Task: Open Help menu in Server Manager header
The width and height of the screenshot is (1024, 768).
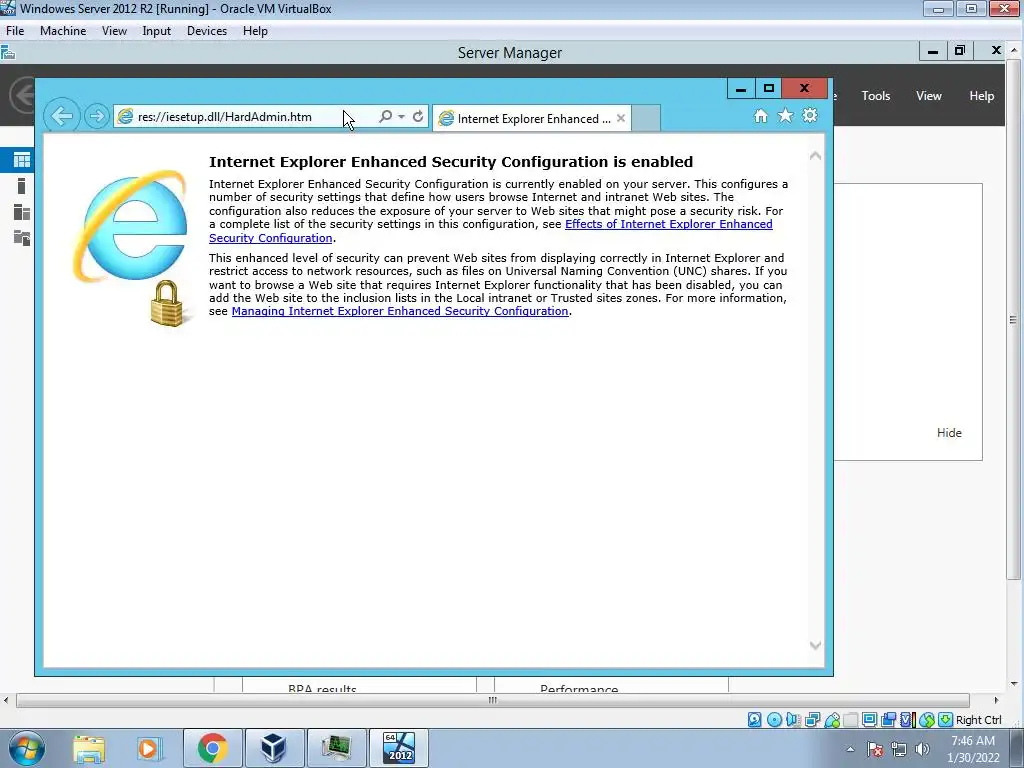Action: tap(981, 96)
